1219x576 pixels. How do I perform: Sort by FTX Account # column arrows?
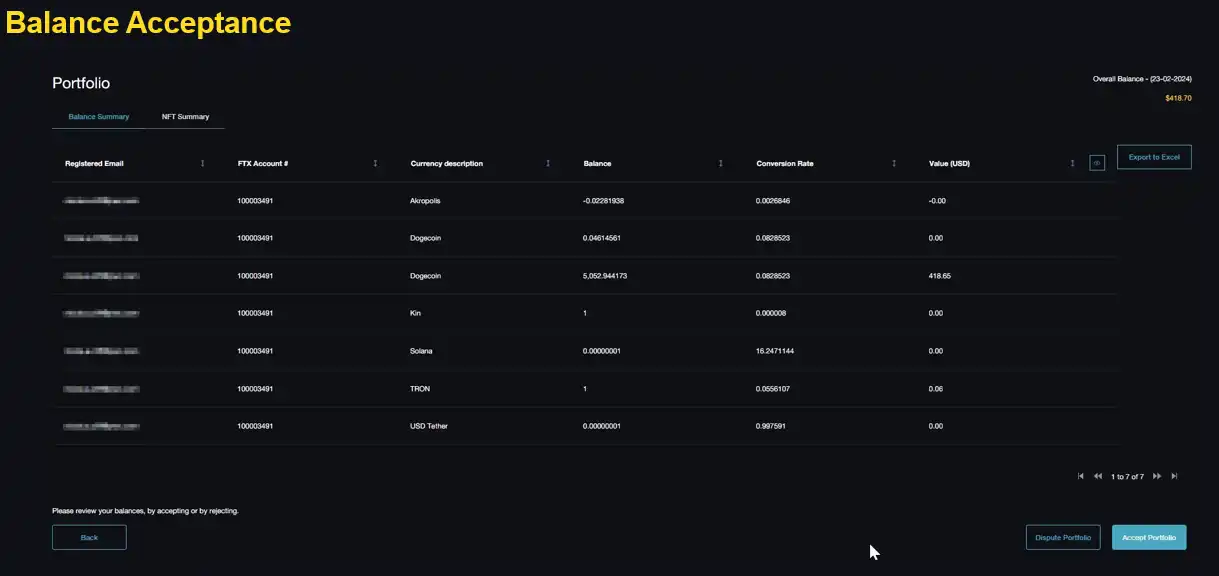[x=375, y=163]
